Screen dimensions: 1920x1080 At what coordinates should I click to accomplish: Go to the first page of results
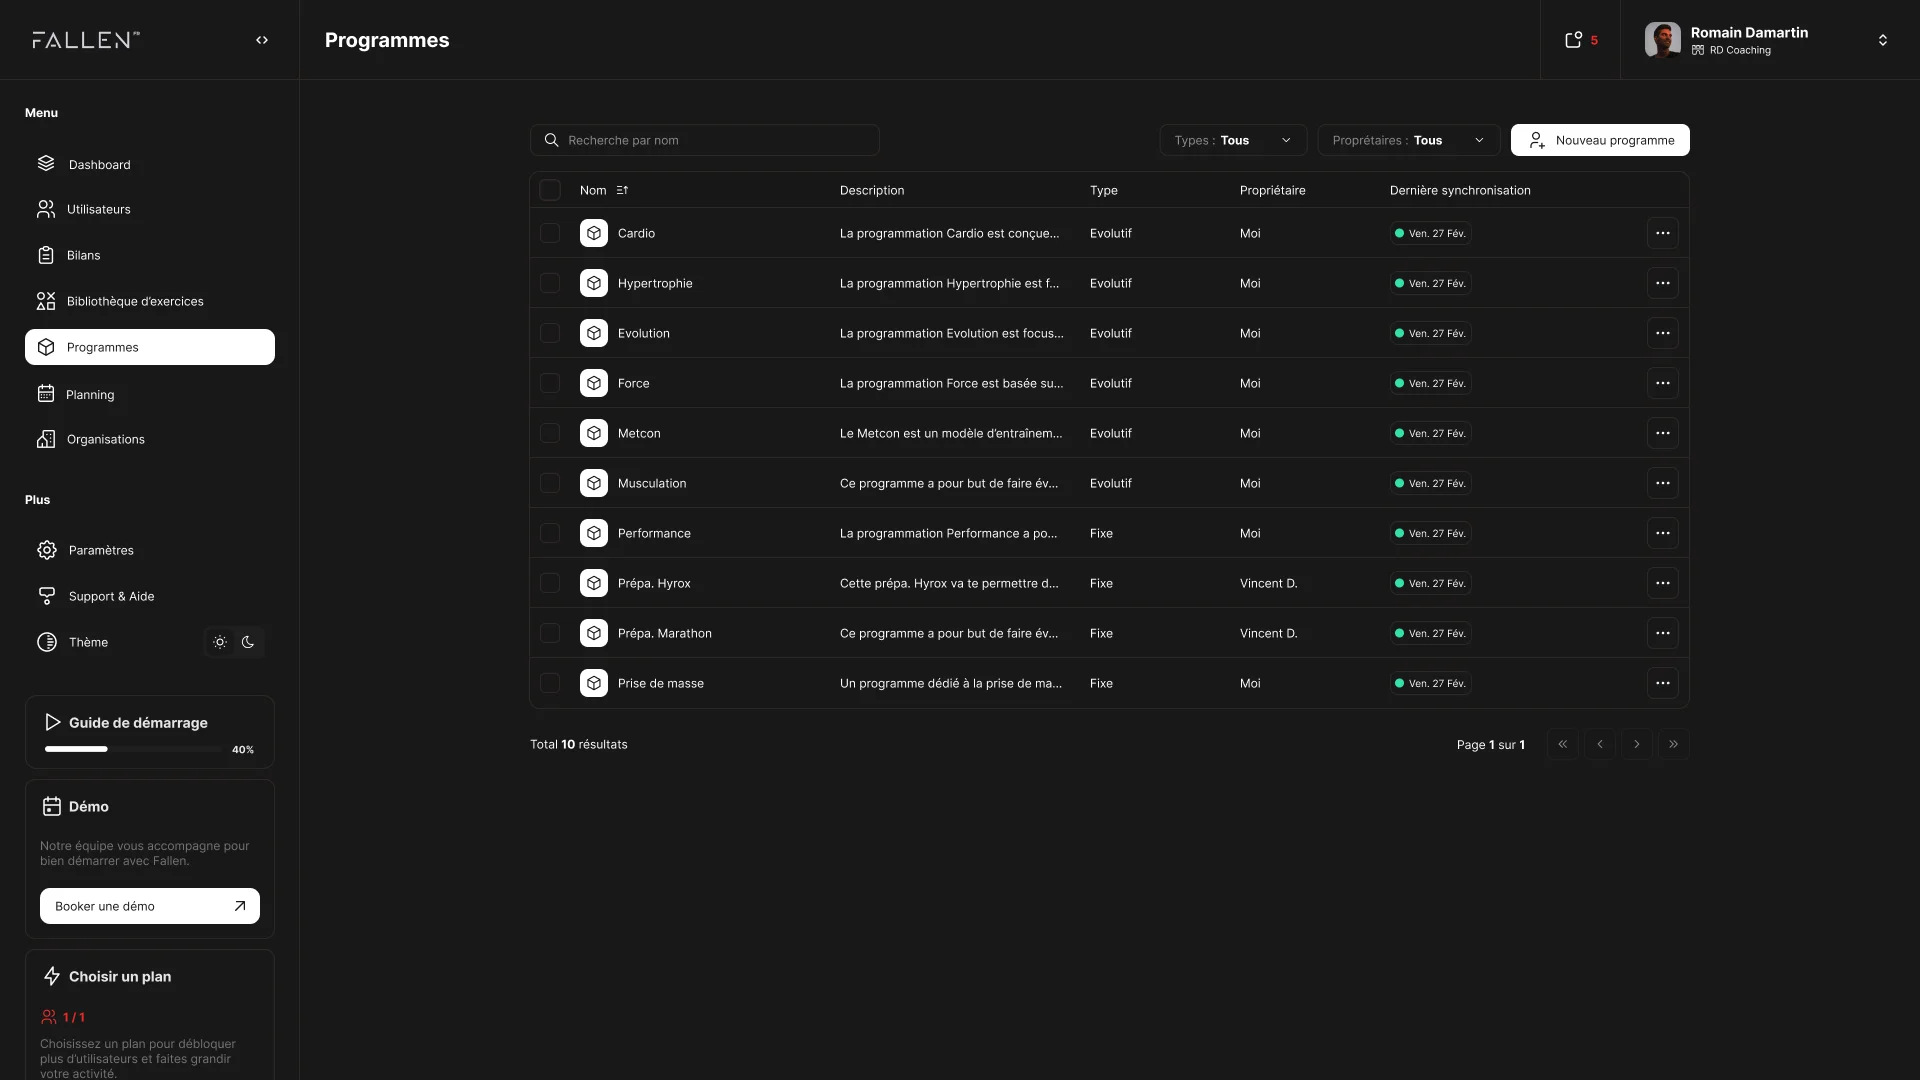1562,744
